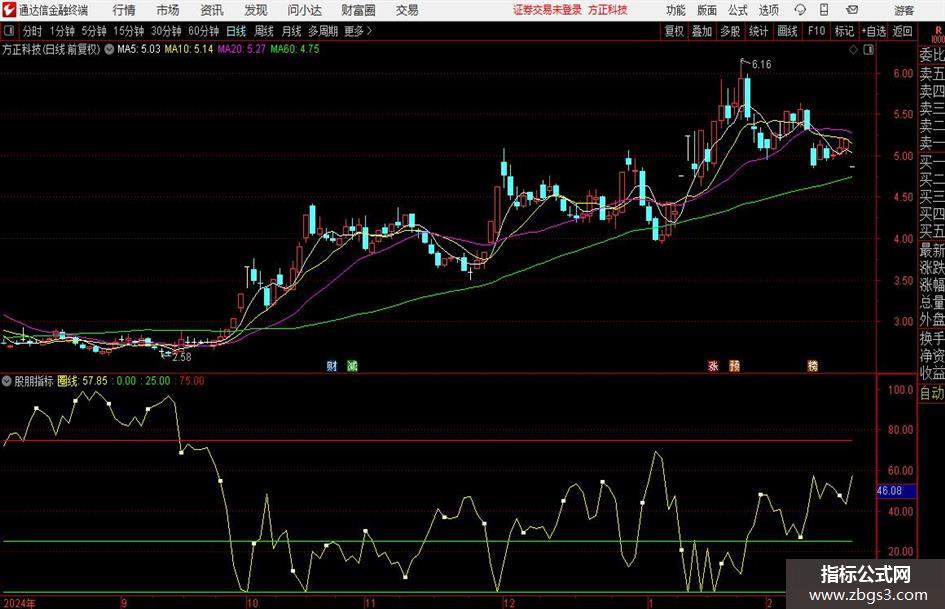The height and width of the screenshot is (609, 945).
Task: Switch to 分时 chart period
Action: (32, 31)
